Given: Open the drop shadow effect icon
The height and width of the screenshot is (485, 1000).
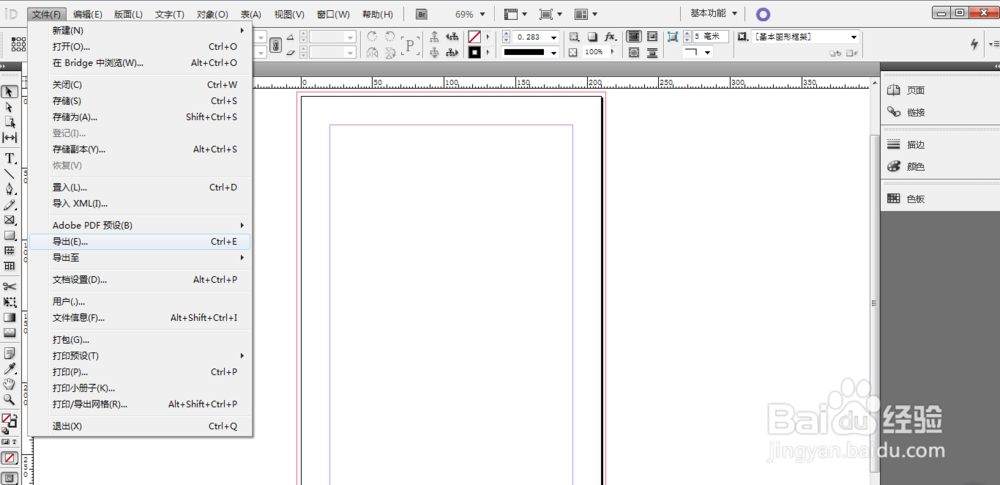Looking at the screenshot, I should pos(591,37).
